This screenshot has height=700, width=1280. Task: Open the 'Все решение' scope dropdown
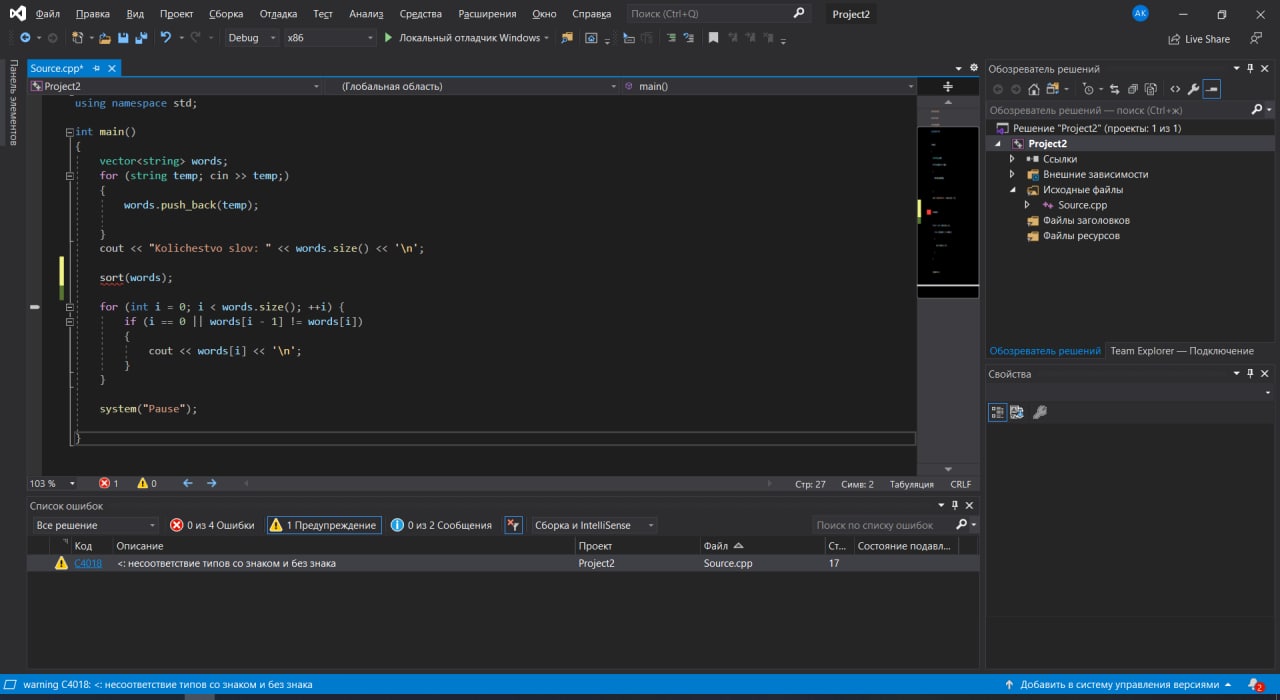pyautogui.click(x=95, y=525)
